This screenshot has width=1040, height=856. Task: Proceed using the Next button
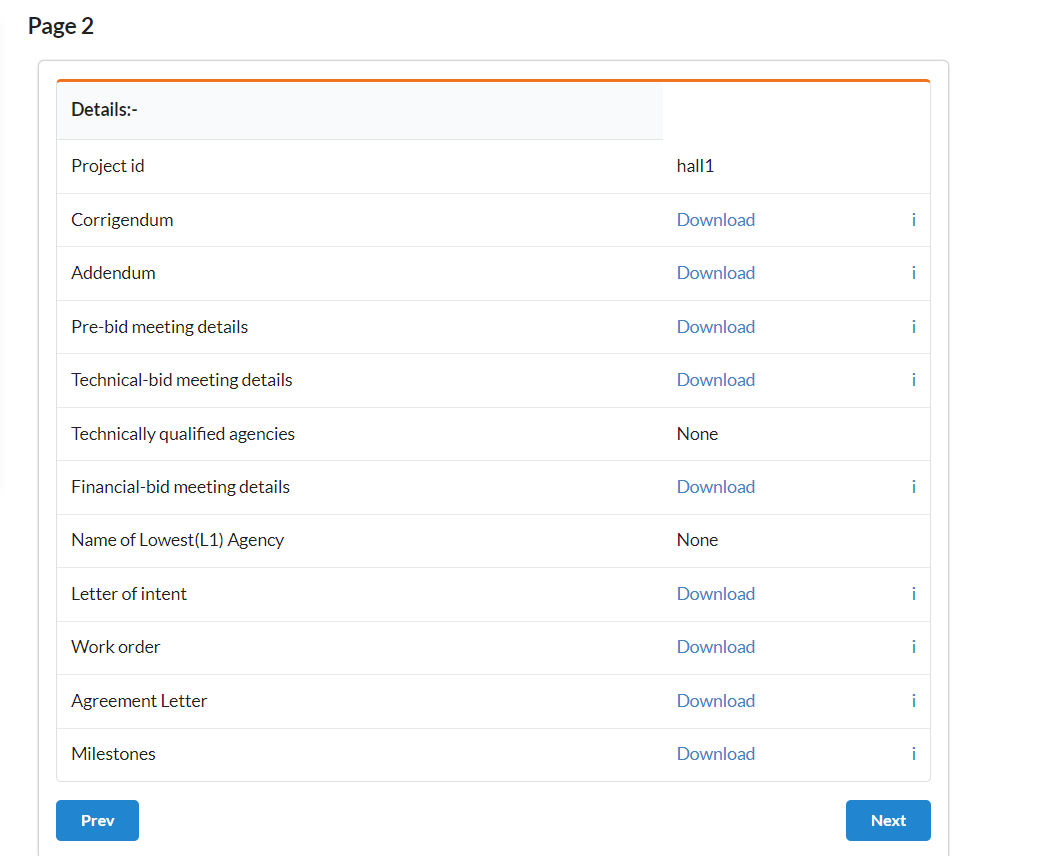click(888, 821)
